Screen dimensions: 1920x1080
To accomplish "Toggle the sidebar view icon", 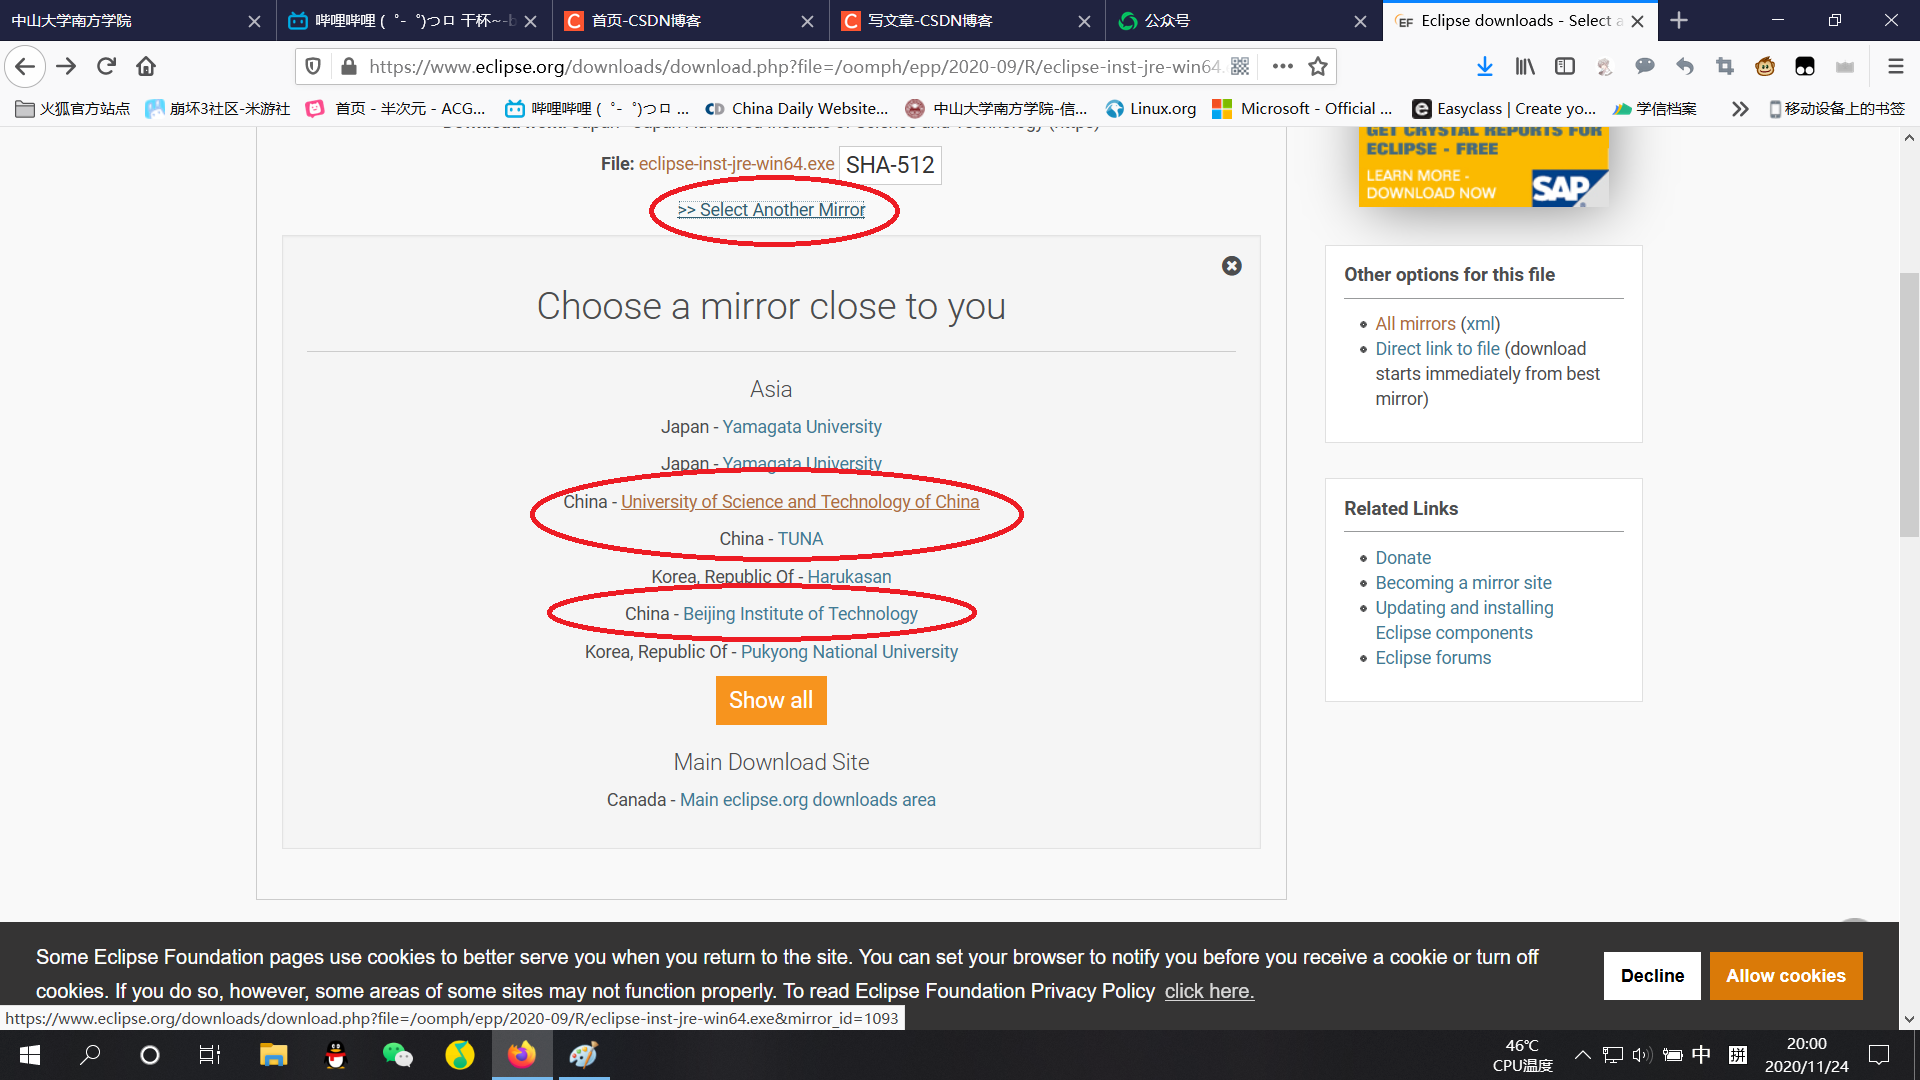I will [1564, 66].
